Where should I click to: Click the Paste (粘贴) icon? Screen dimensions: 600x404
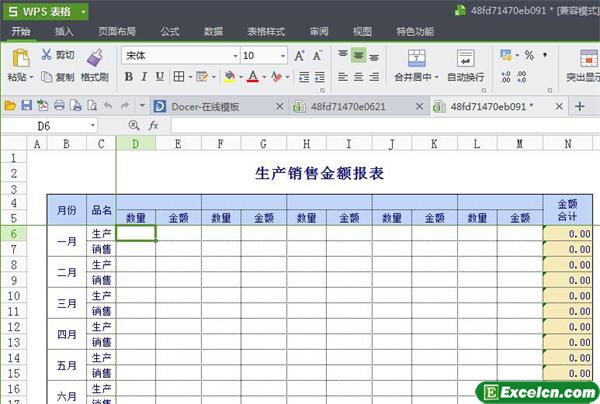[17, 58]
